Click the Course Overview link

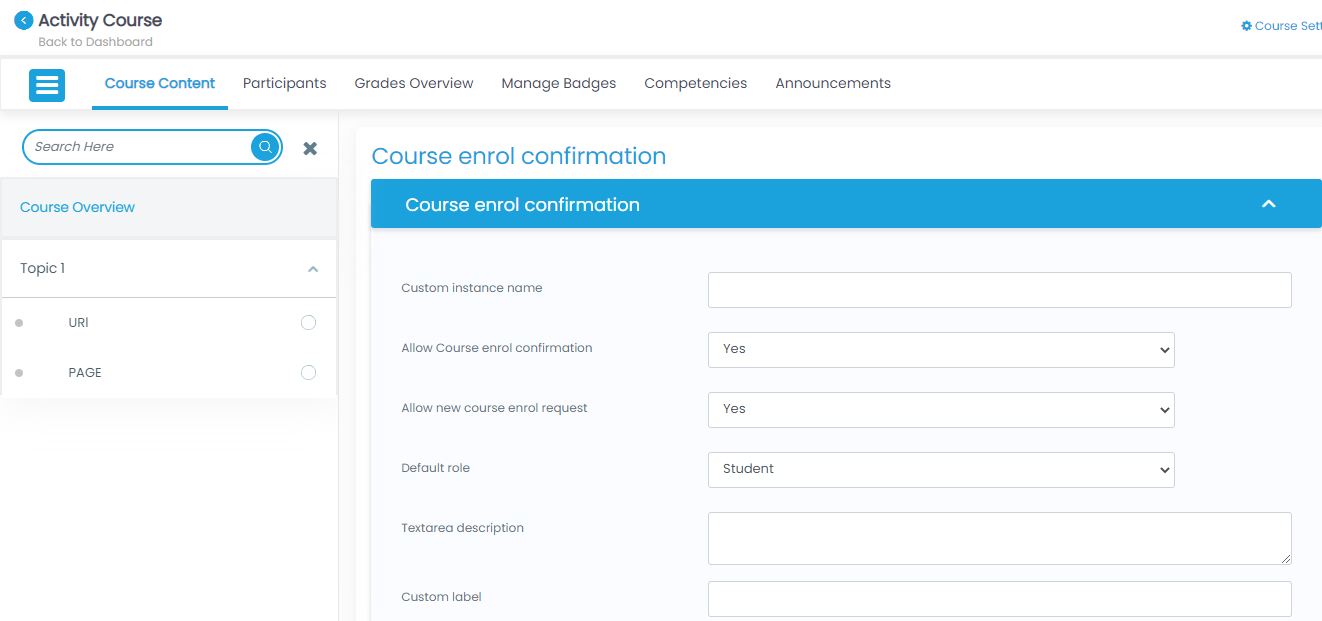[77, 208]
